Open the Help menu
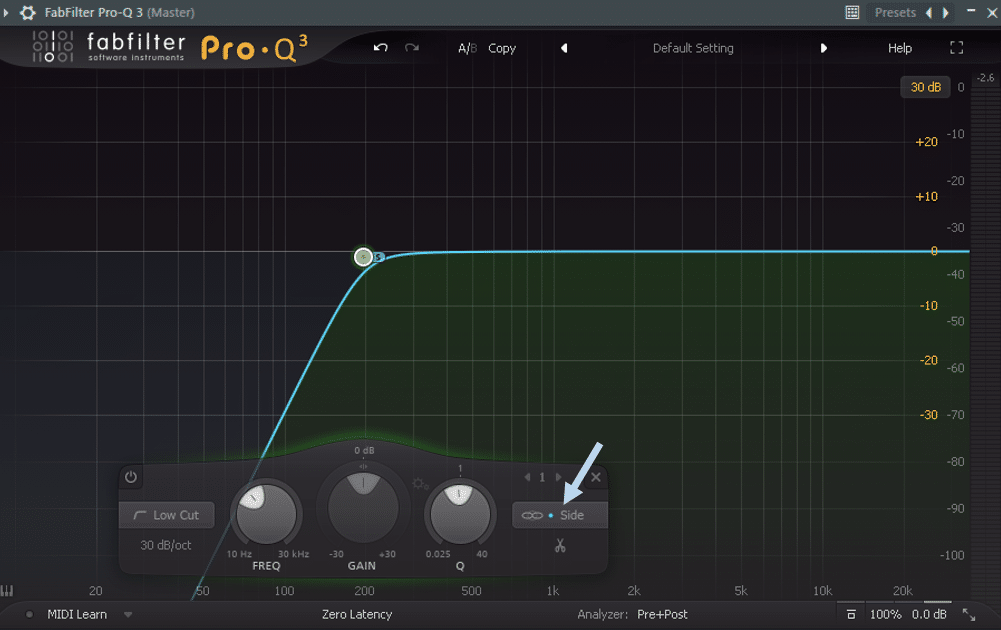 (x=899, y=48)
